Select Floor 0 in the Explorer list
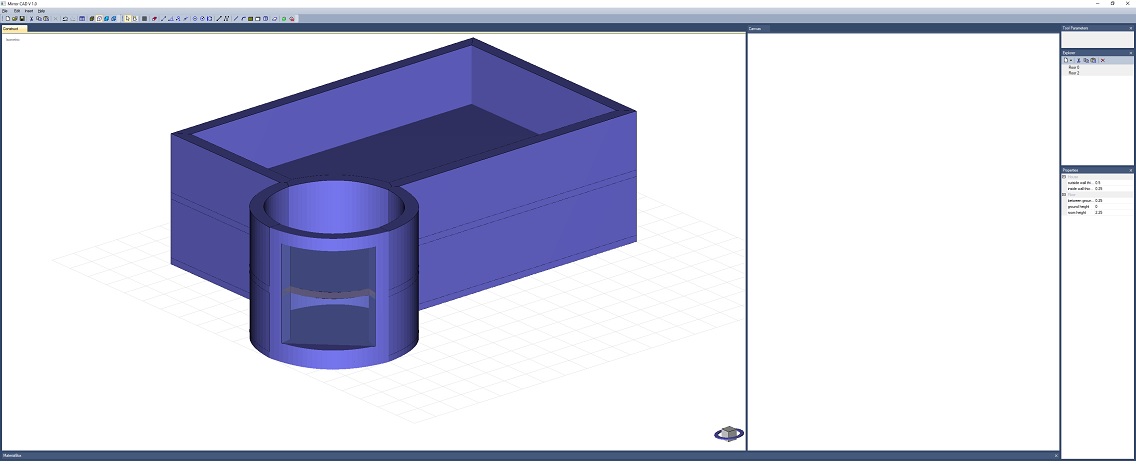This screenshot has height=476, width=1136. point(1074,67)
